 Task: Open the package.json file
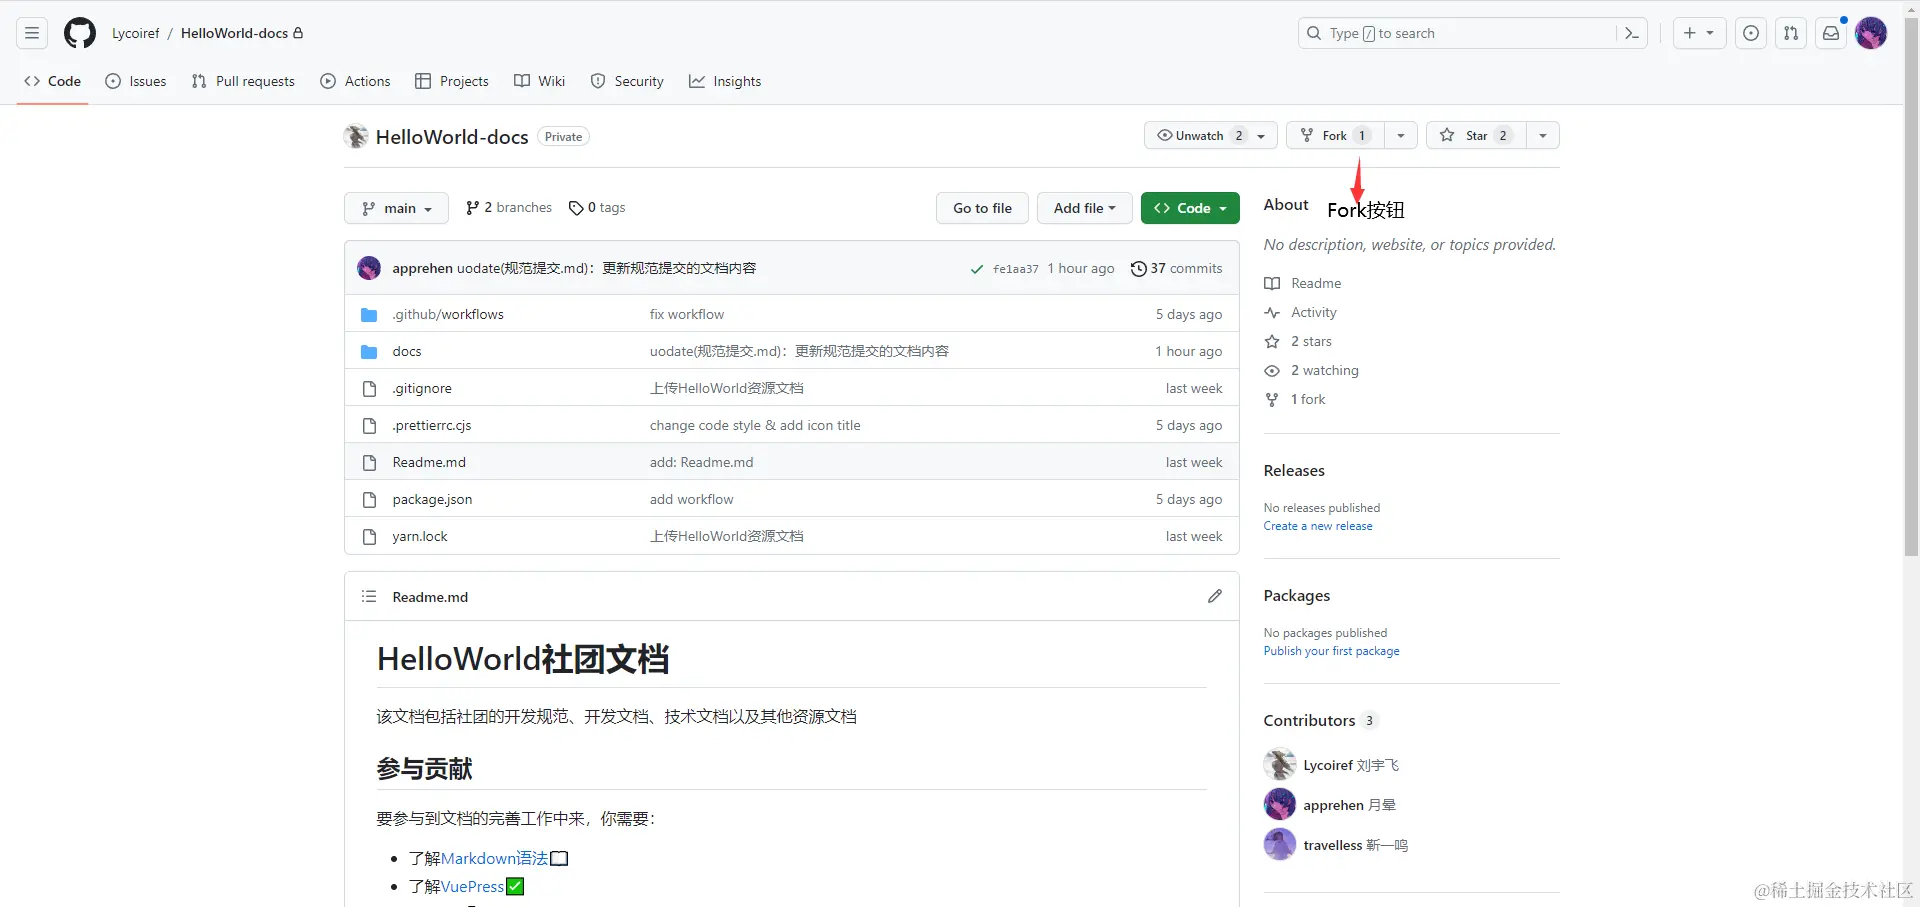[432, 499]
